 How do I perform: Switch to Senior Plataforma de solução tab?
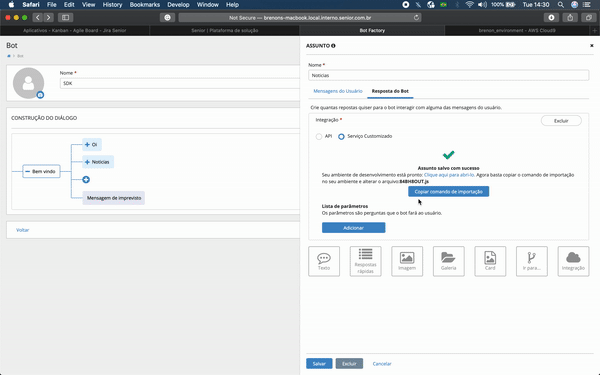[x=225, y=30]
